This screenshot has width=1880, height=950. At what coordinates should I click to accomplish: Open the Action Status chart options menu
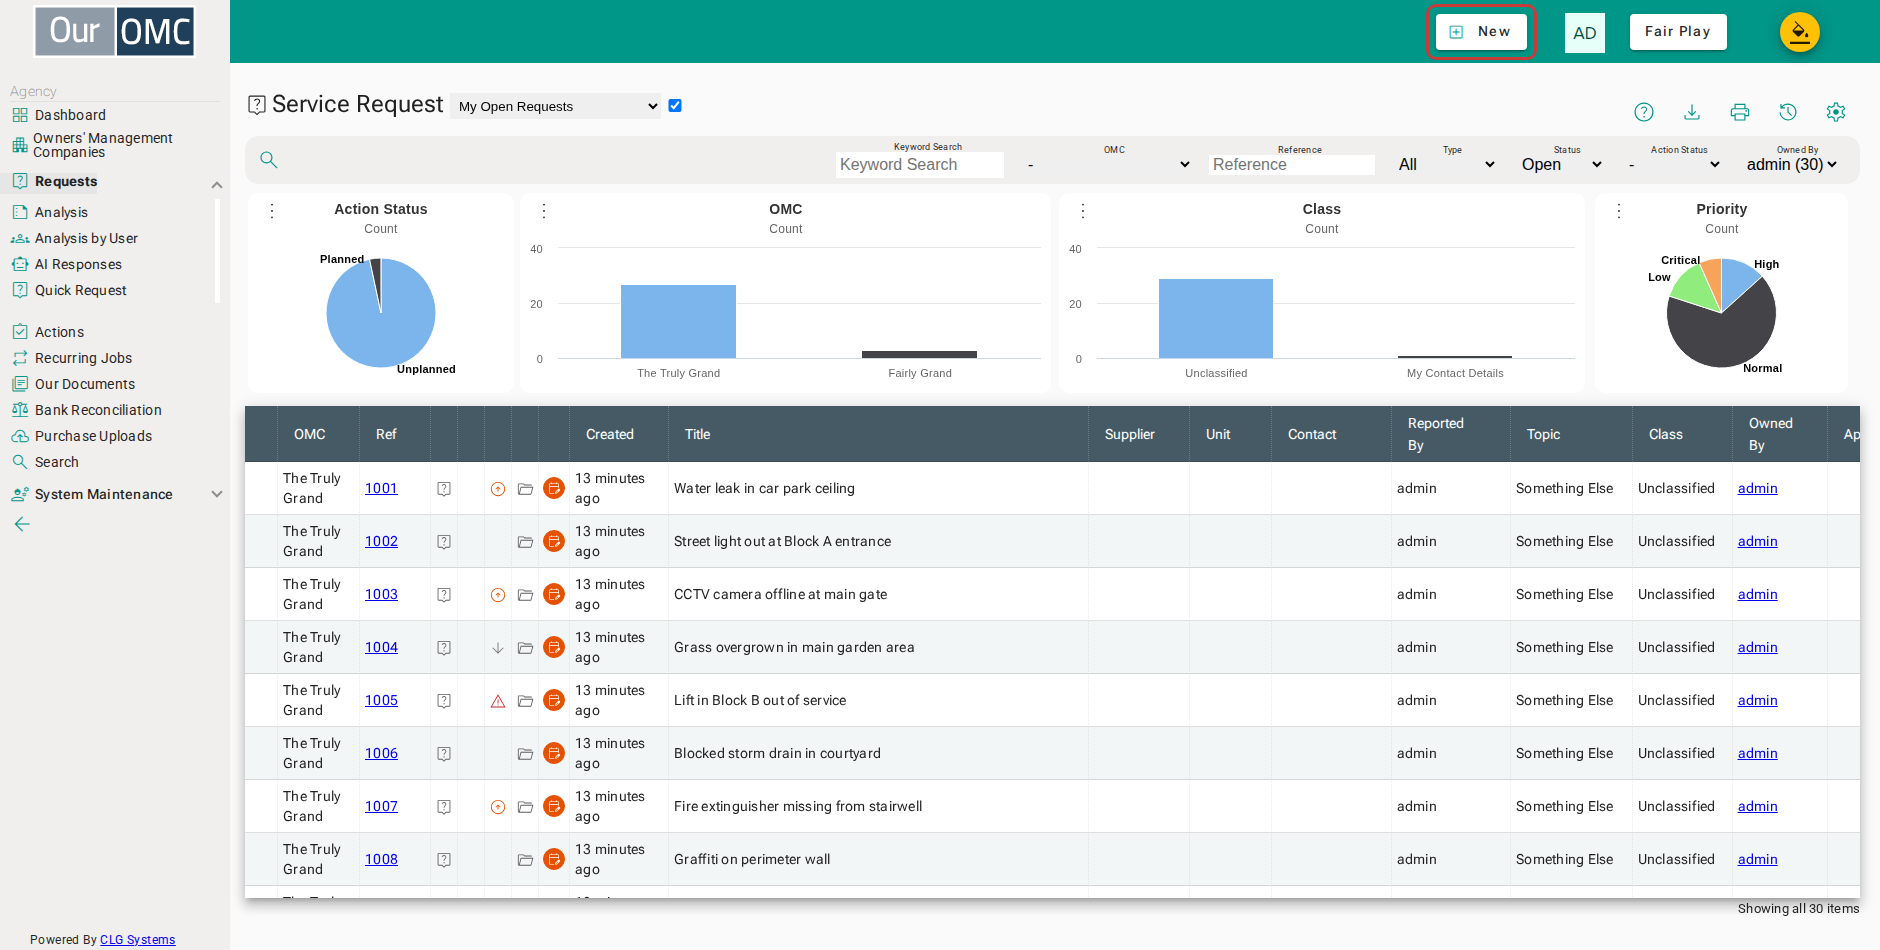pyautogui.click(x=272, y=211)
